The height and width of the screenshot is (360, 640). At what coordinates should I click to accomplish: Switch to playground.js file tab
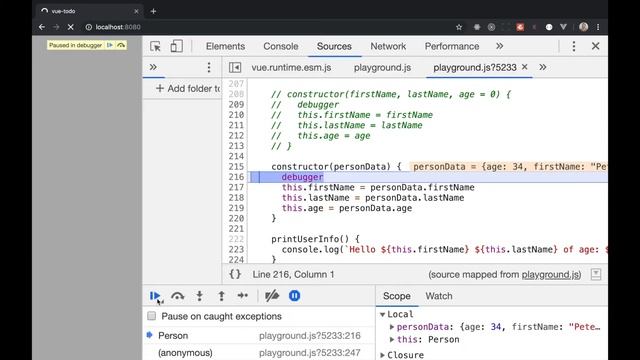[382, 68]
